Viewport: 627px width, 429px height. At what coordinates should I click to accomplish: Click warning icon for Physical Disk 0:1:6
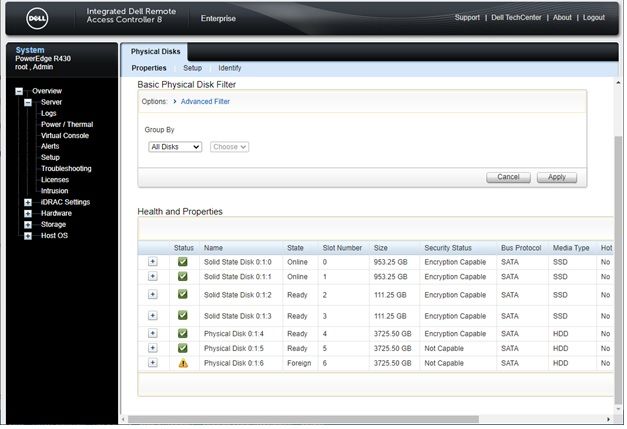(183, 363)
